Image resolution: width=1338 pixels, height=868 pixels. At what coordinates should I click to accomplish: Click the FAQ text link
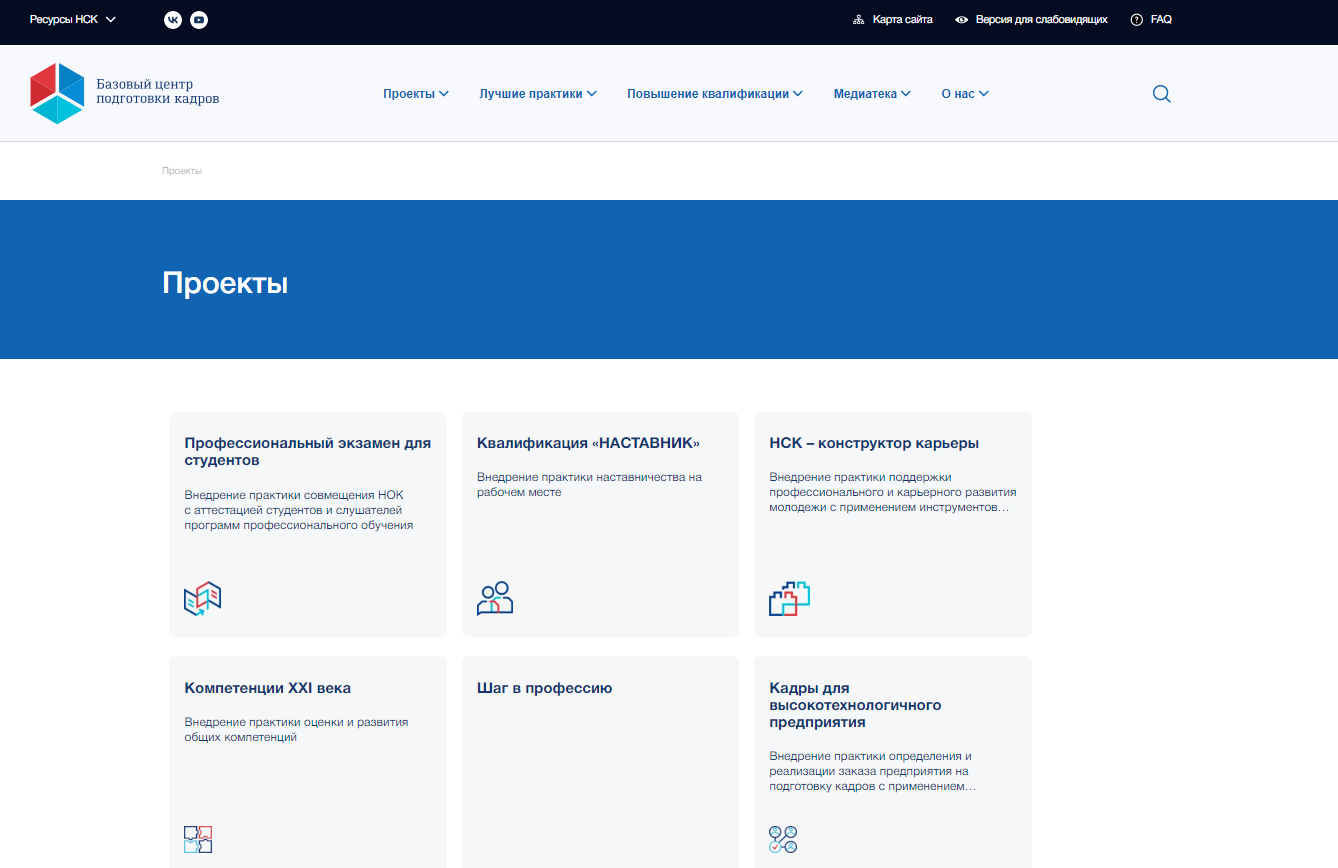pyautogui.click(x=1161, y=20)
